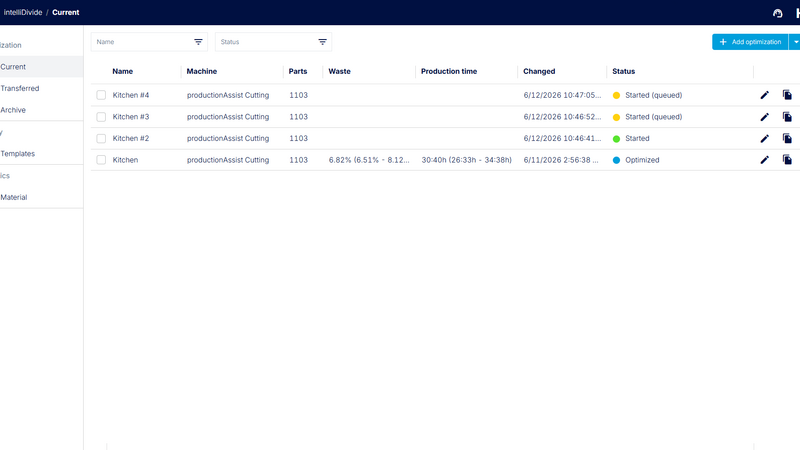Duplicate the Kitchen #4 optimization with the copy icon

(787, 95)
